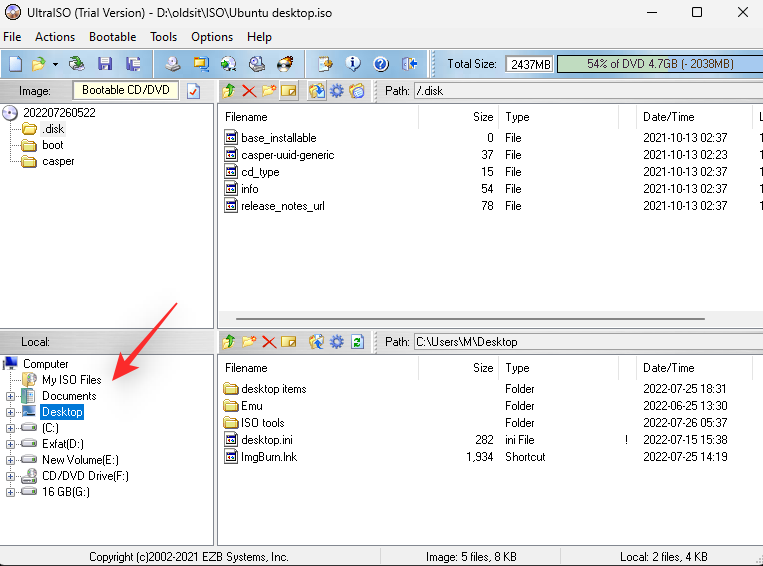Click the boot info checkmark document icon
The width and height of the screenshot is (763, 566).
tap(193, 91)
